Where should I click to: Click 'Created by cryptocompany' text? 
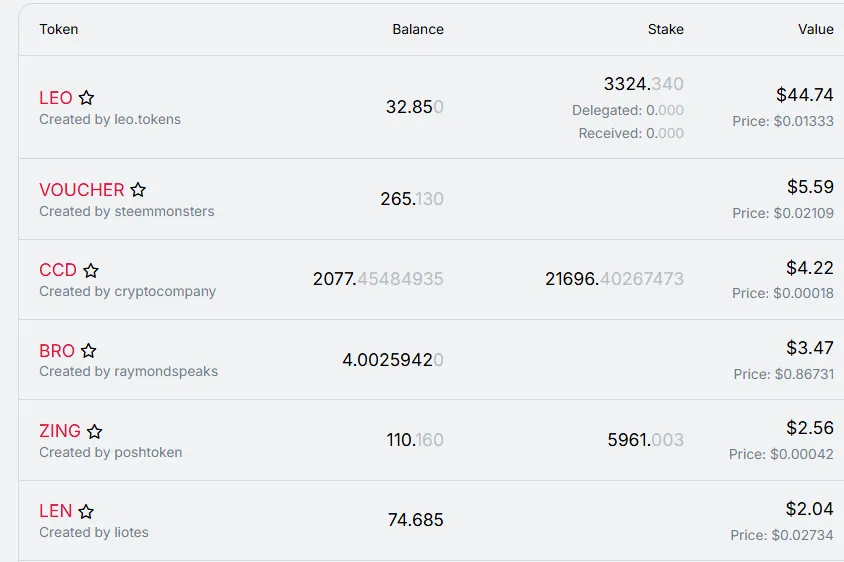click(x=128, y=292)
